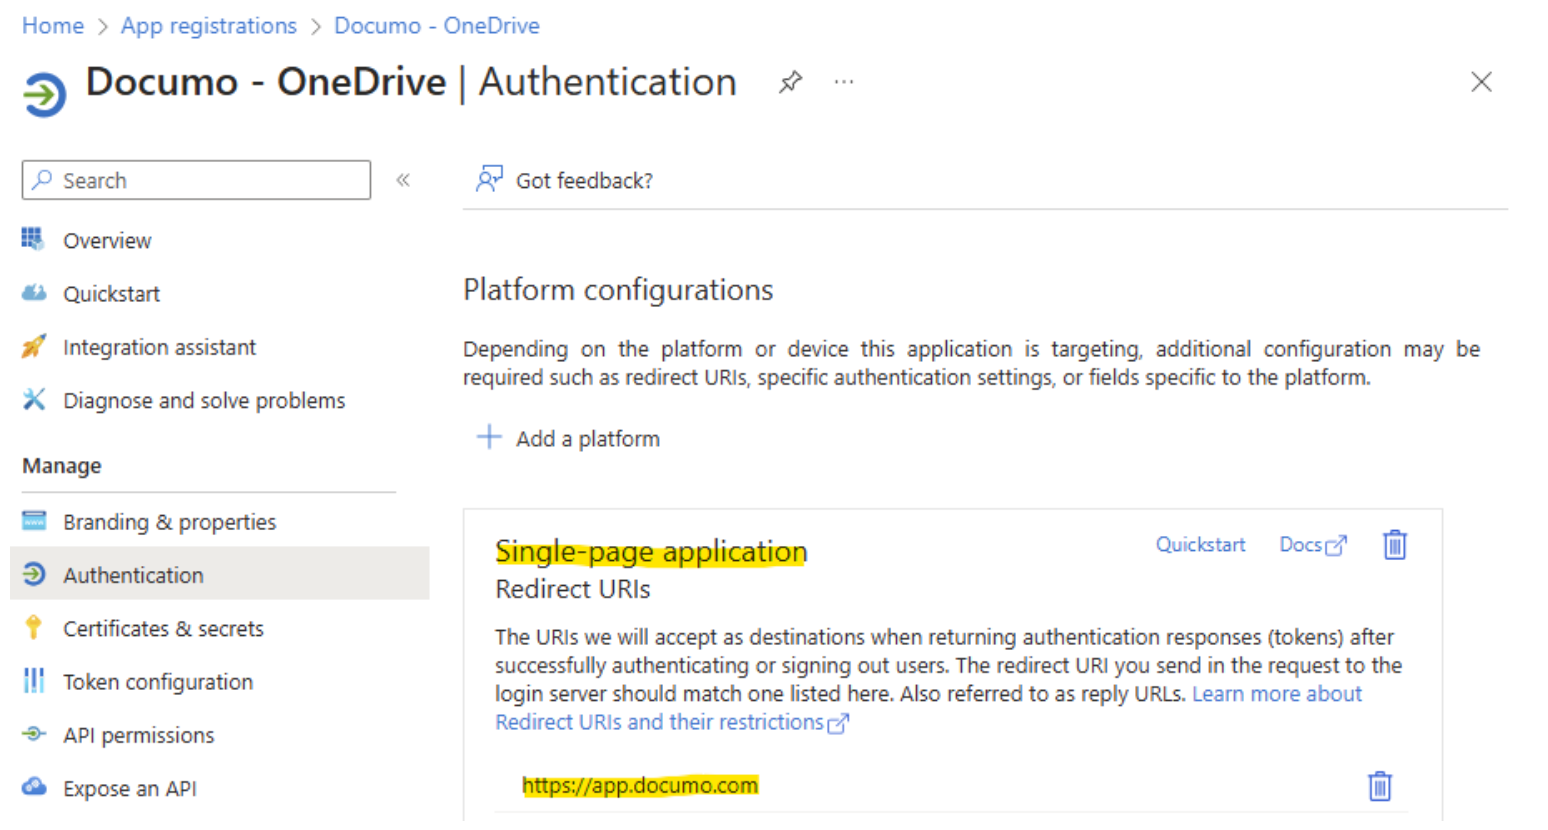Image resolution: width=1548 pixels, height=830 pixels.
Task: Close the Authentication blade
Action: [x=1481, y=82]
